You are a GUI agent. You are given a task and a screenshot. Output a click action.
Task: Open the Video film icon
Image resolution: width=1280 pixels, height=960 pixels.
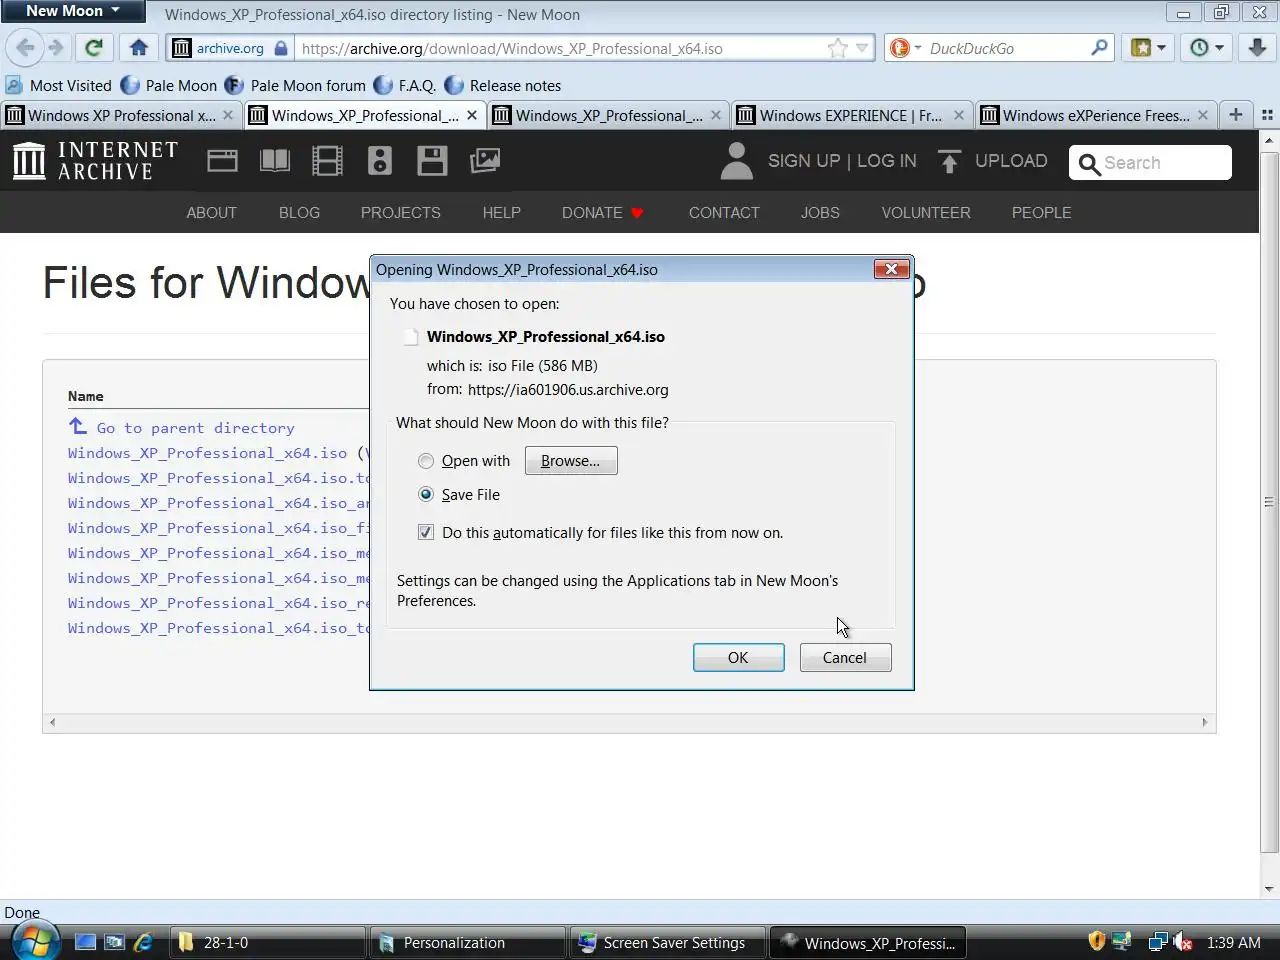click(327, 161)
